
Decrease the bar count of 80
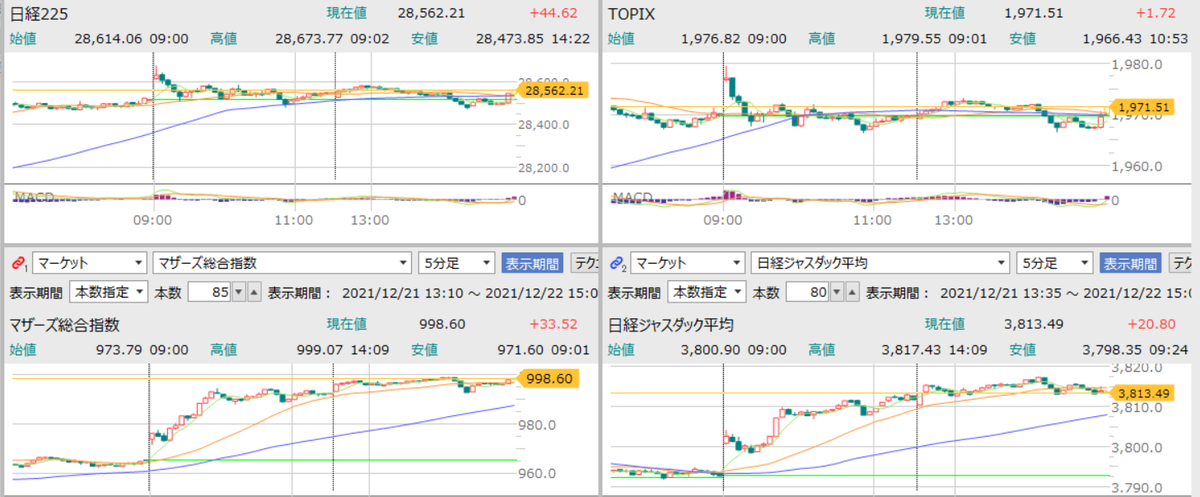click(x=836, y=292)
